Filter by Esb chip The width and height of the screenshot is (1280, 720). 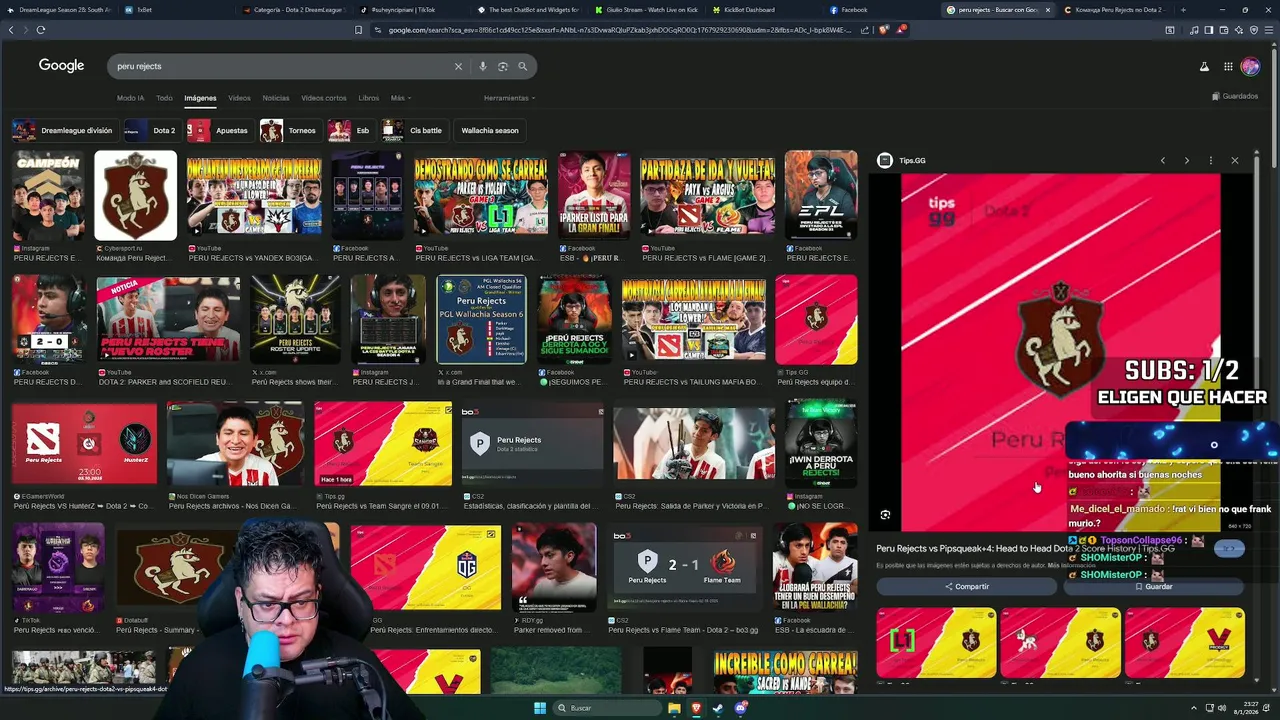tap(351, 130)
